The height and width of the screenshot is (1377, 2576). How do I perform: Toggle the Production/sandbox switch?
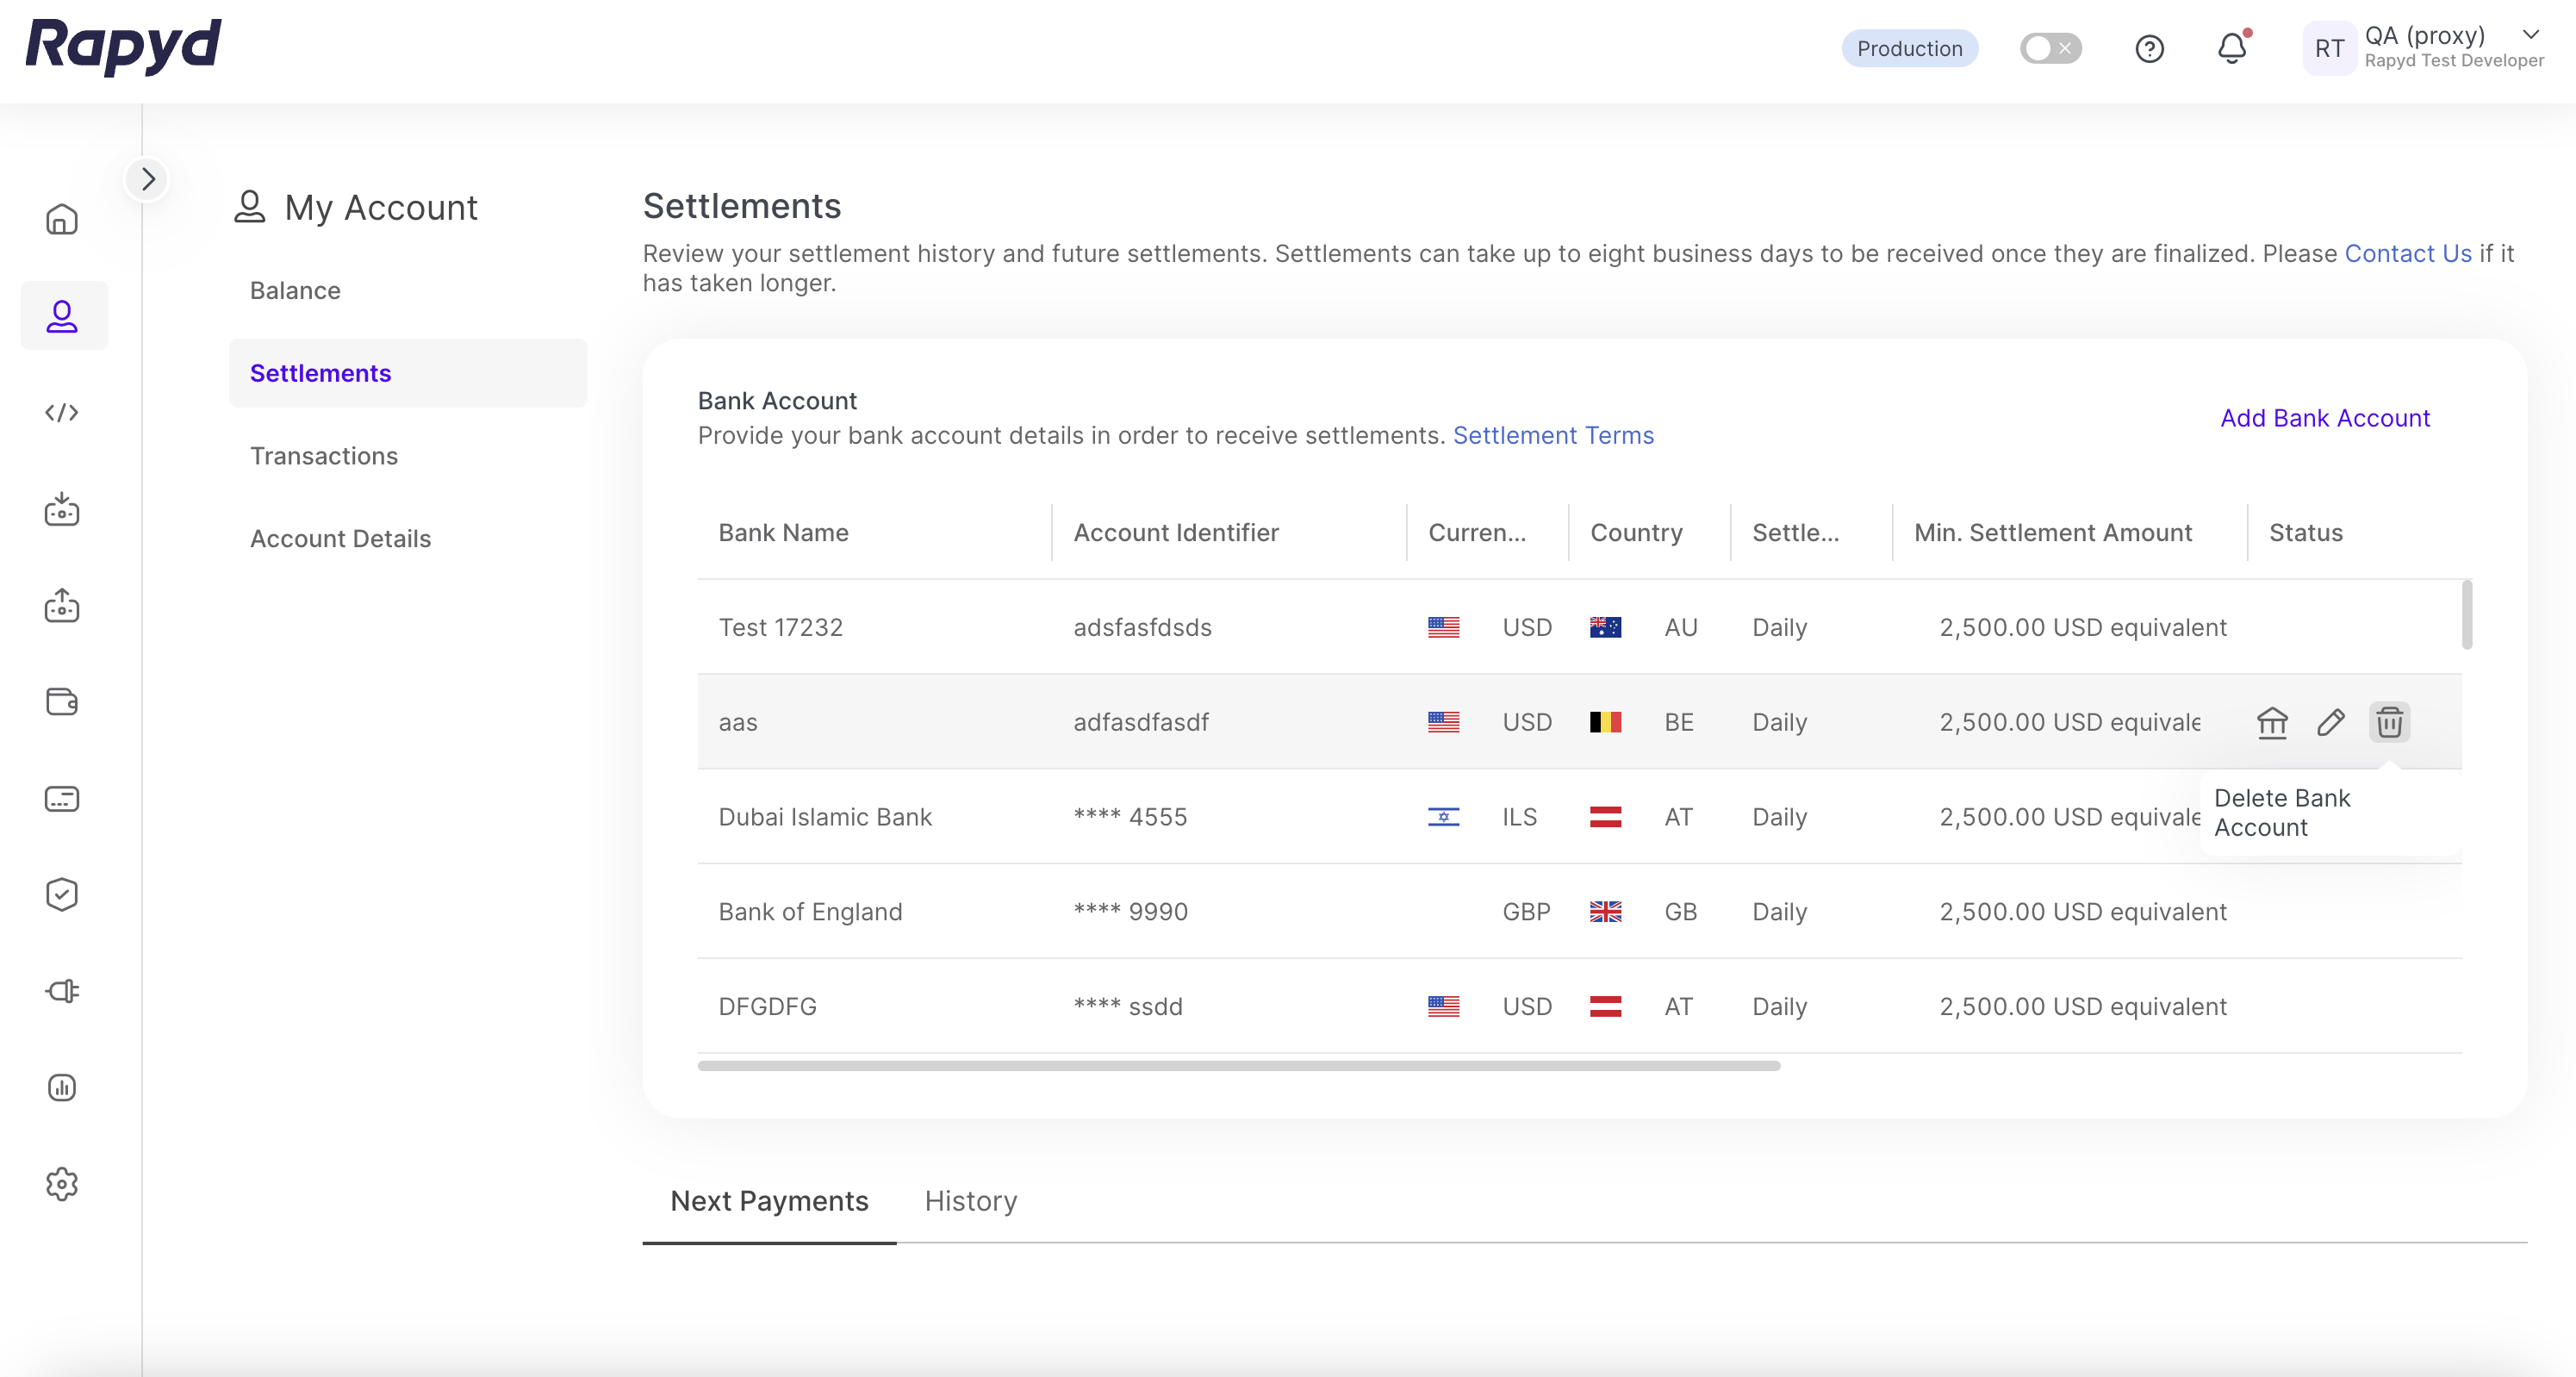(x=2050, y=48)
